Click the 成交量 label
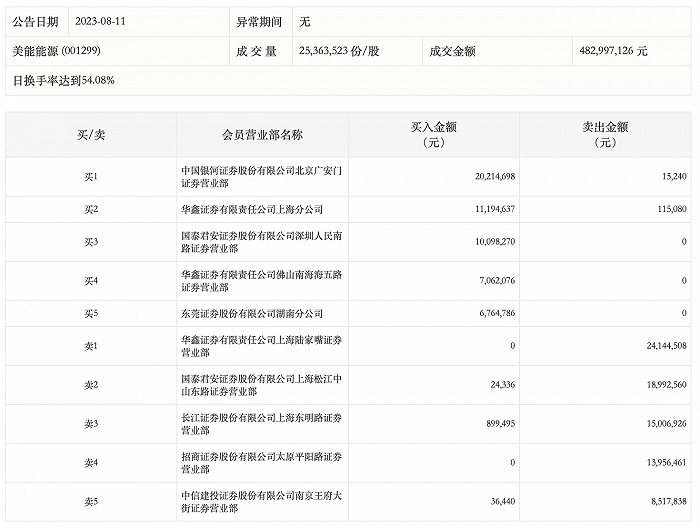The height and width of the screenshot is (528, 700). (x=256, y=51)
